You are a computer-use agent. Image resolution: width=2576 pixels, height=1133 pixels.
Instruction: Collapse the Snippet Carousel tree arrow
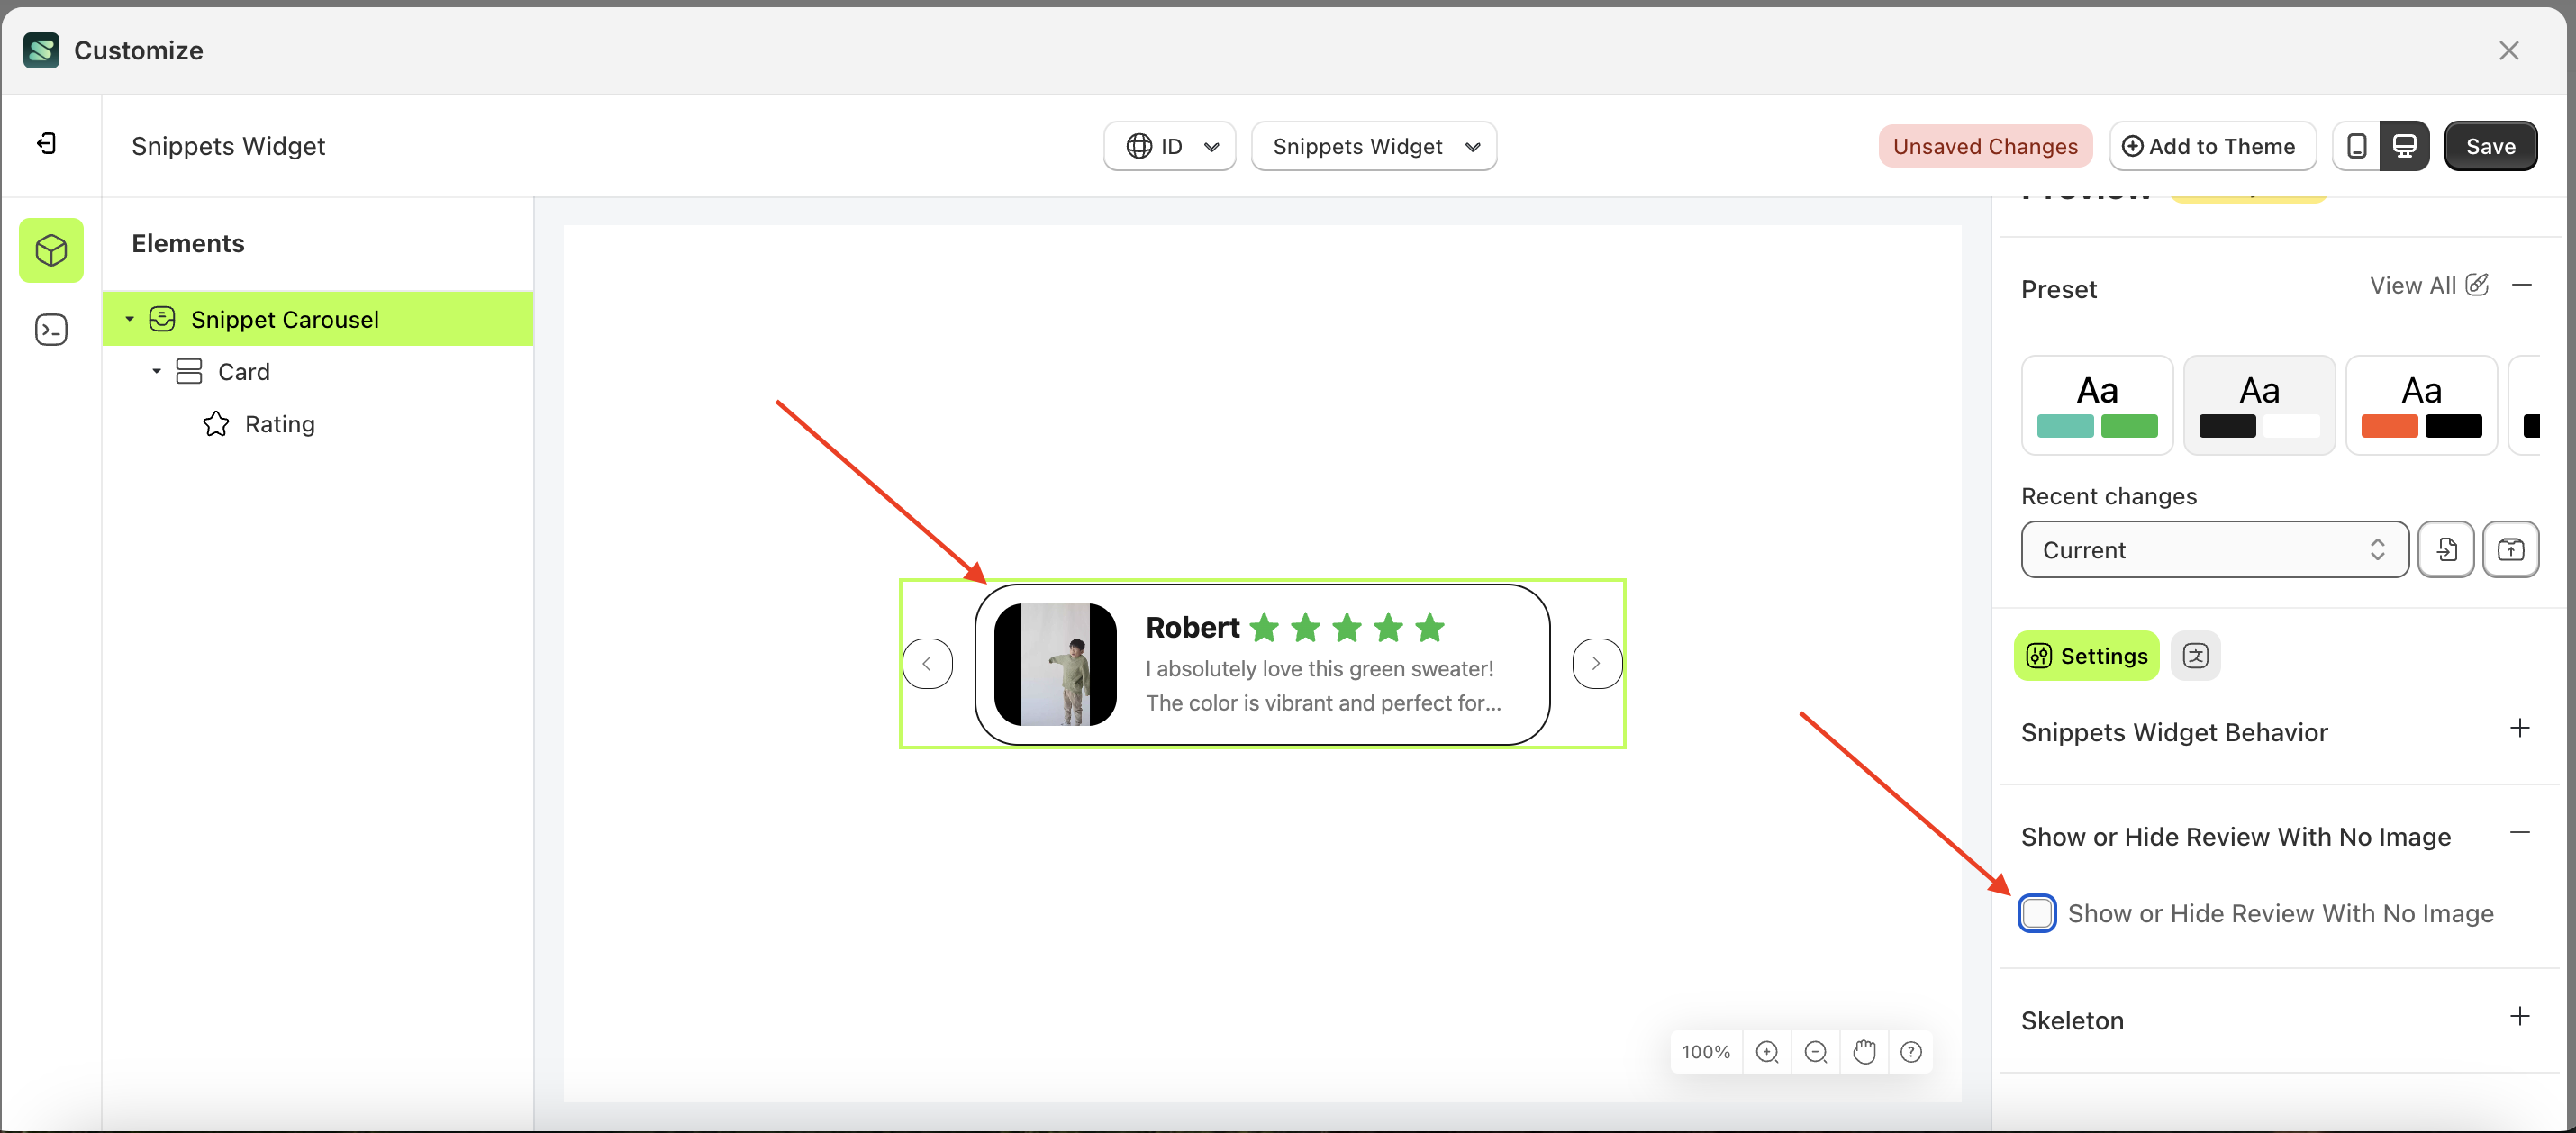pyautogui.click(x=129, y=319)
